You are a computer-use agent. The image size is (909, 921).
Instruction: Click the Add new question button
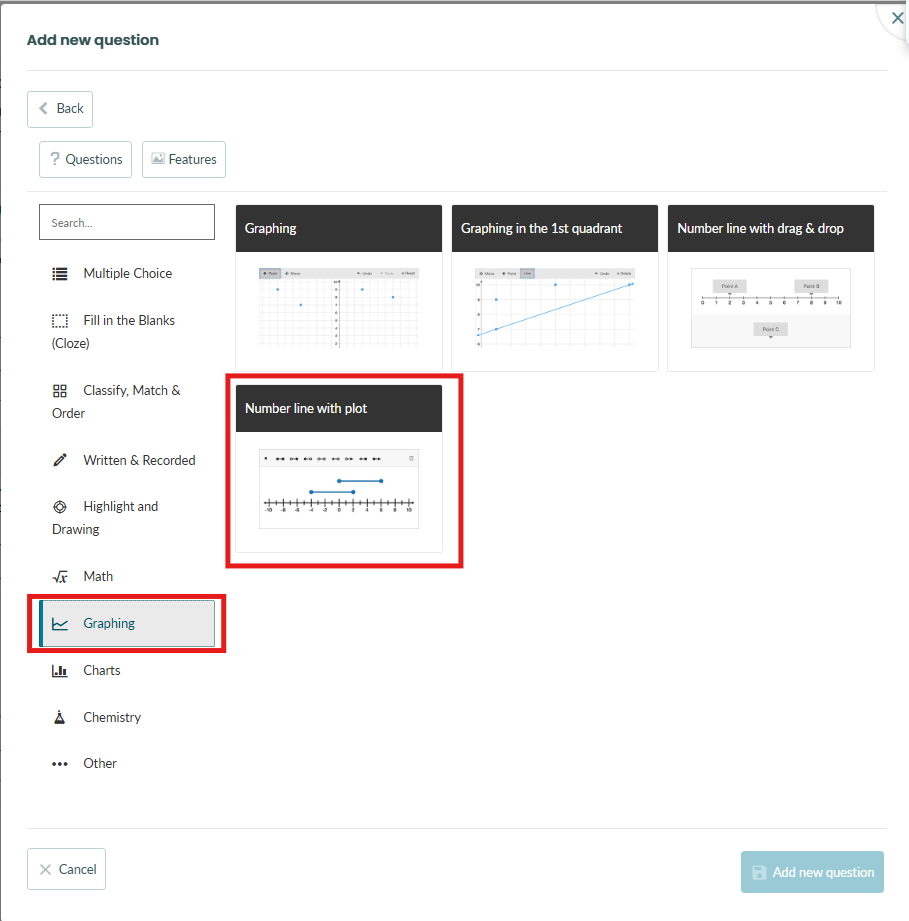coord(812,872)
